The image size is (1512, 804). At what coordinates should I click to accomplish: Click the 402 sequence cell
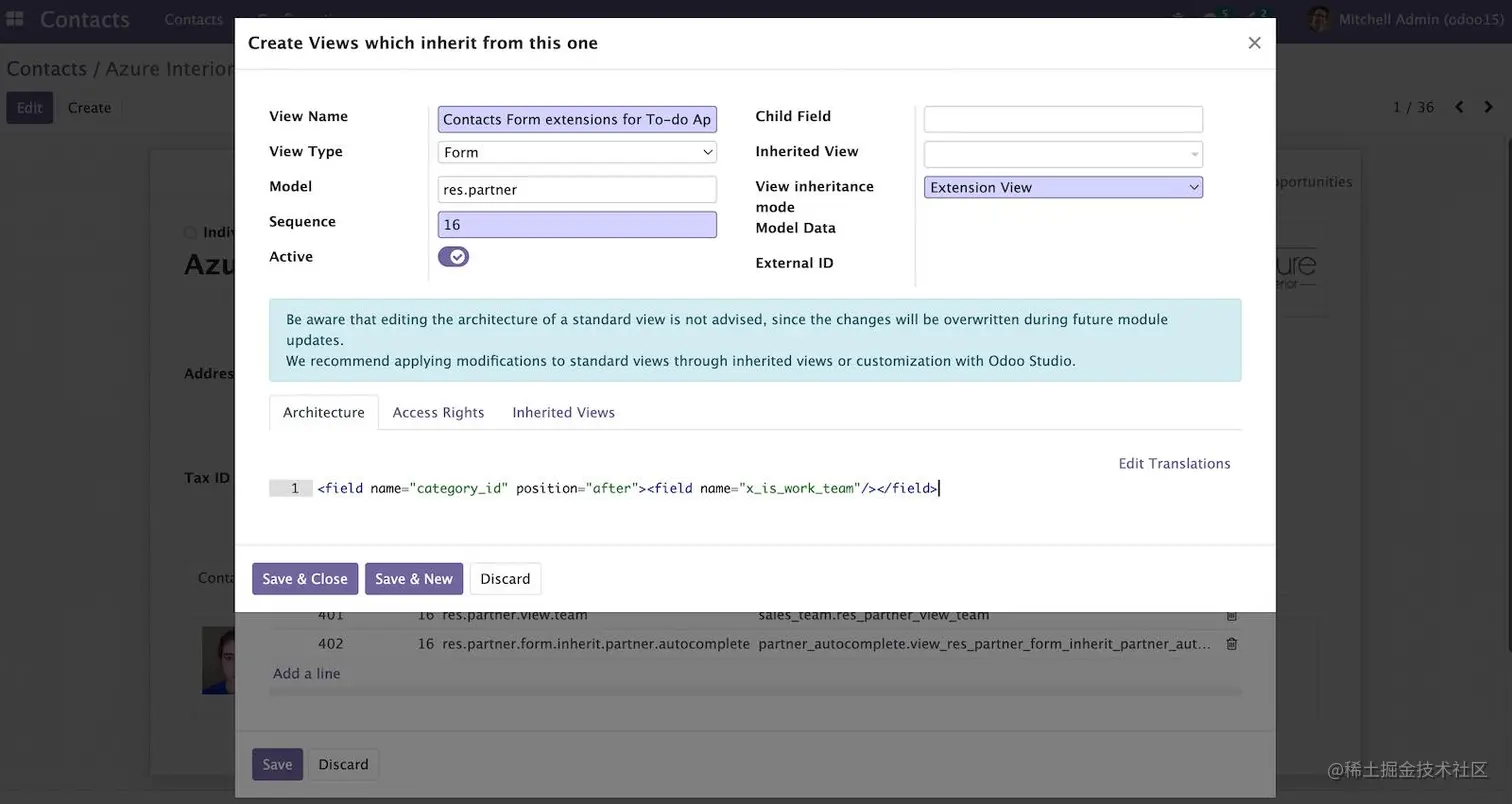[x=330, y=644]
